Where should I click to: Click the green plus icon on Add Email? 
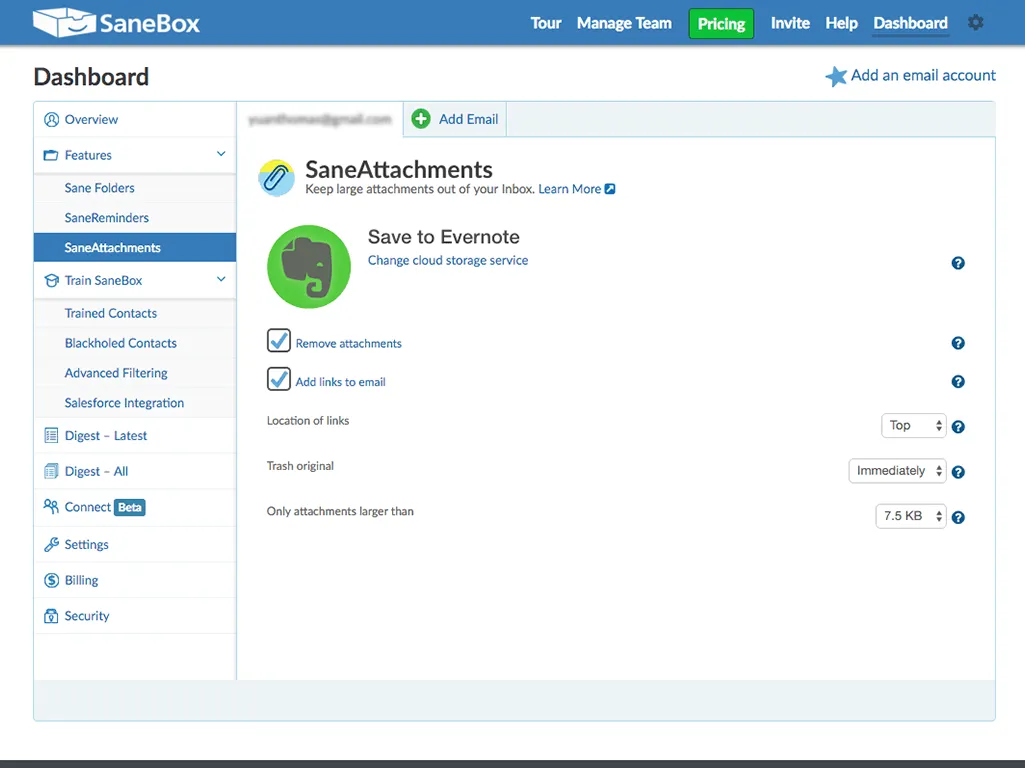pos(421,119)
